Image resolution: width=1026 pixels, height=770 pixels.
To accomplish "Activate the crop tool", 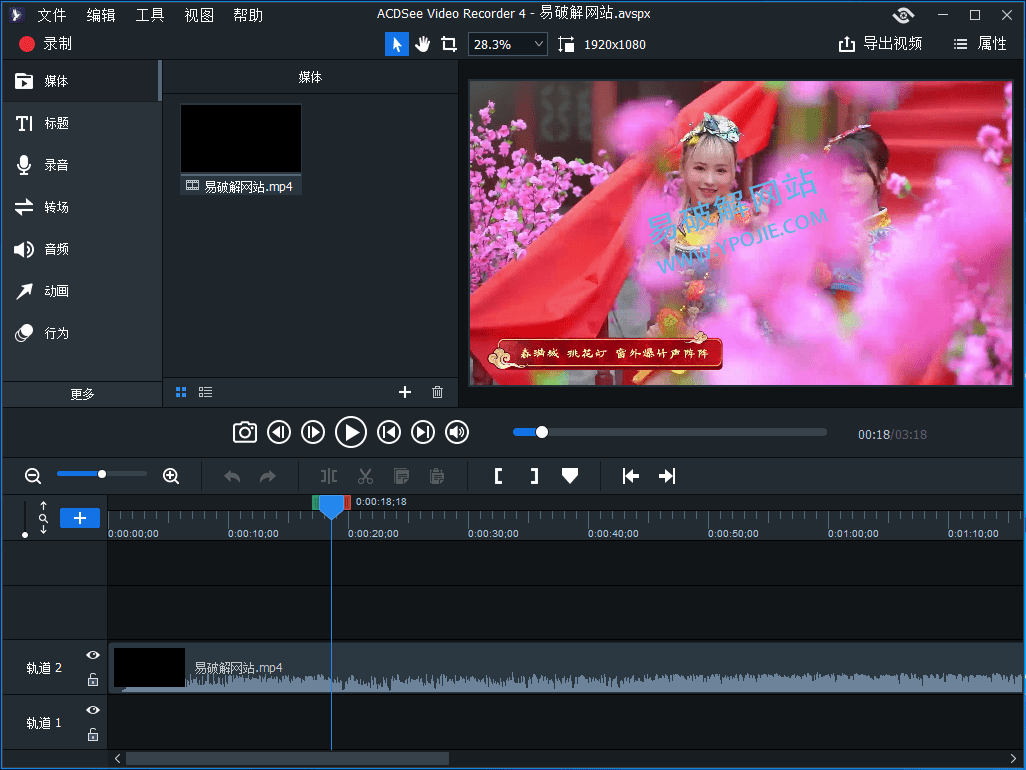I will point(449,44).
